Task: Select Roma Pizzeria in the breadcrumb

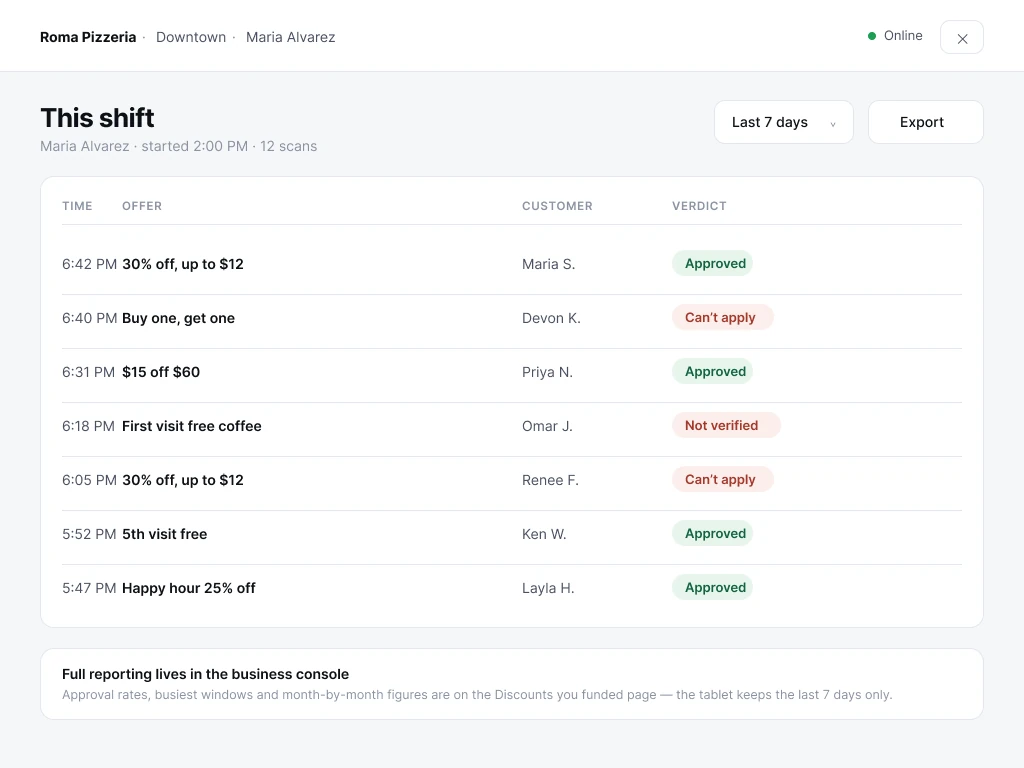Action: coord(88,37)
